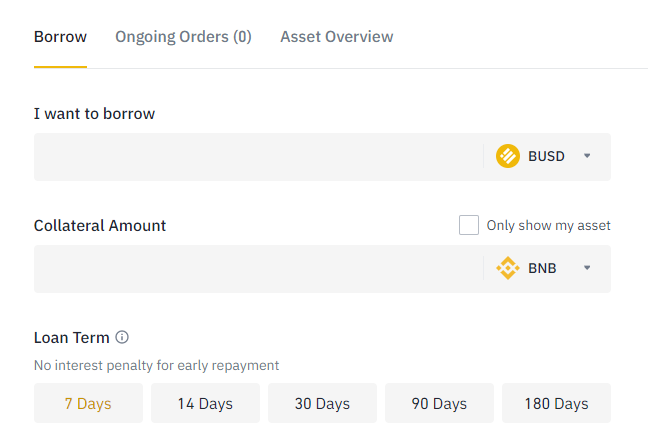Expand the dropdown arrow beside BUSD
The width and height of the screenshot is (648, 446).
click(587, 156)
